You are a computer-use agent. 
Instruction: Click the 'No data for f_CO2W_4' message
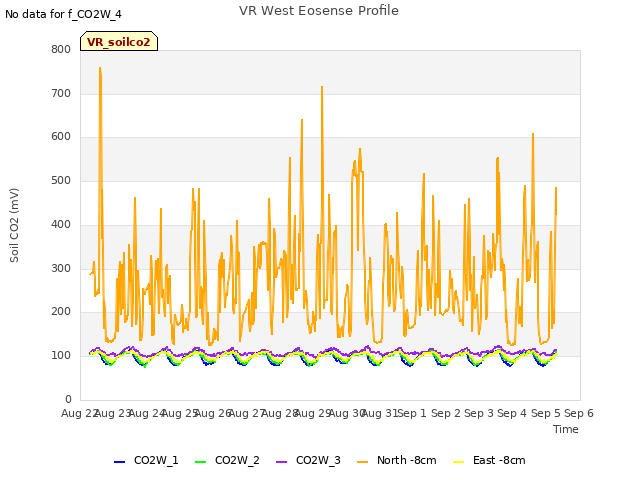point(63,15)
